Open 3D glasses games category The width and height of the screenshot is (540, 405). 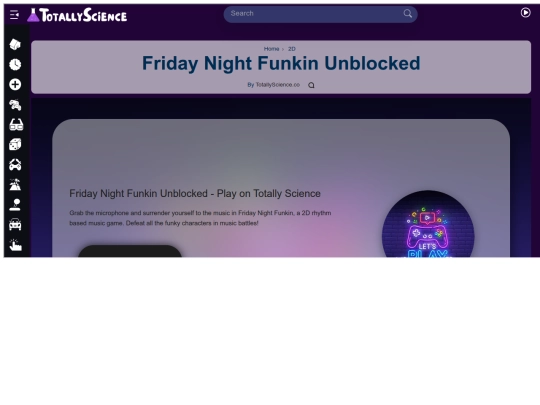tap(16, 125)
